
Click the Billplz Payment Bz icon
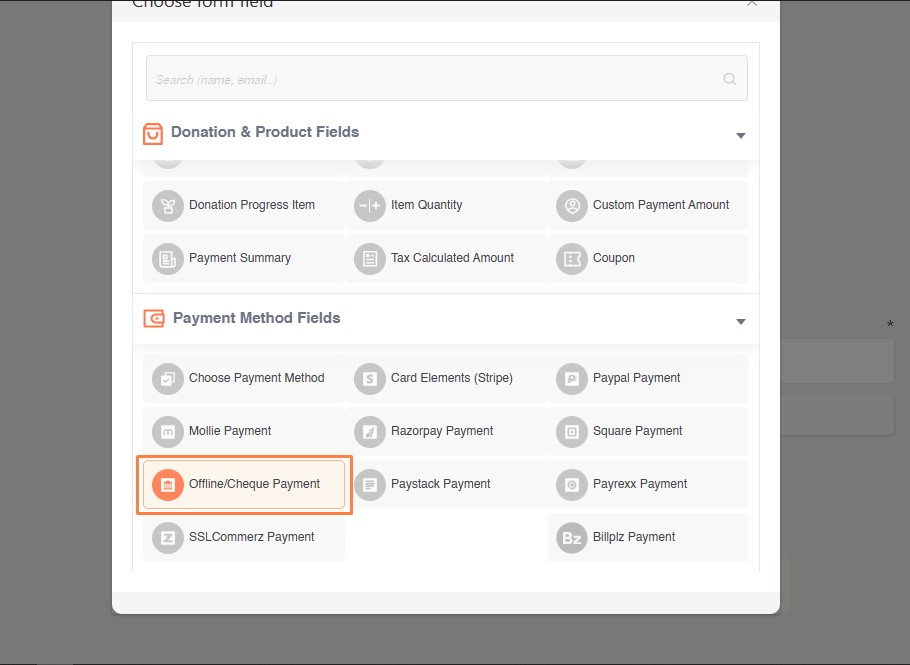572,538
